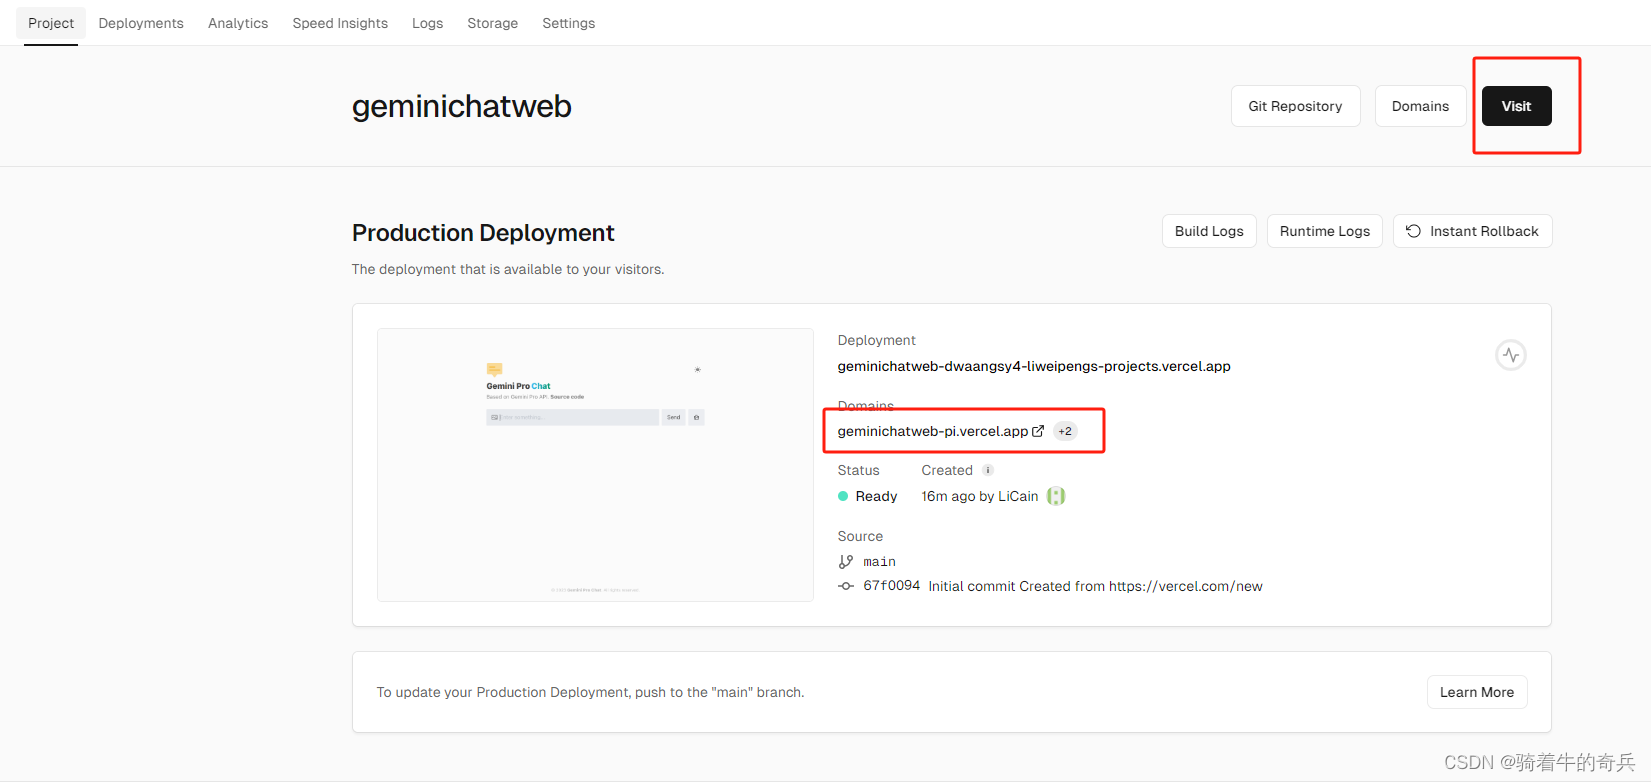
Task: Click the Git Repository button
Action: [1295, 106]
